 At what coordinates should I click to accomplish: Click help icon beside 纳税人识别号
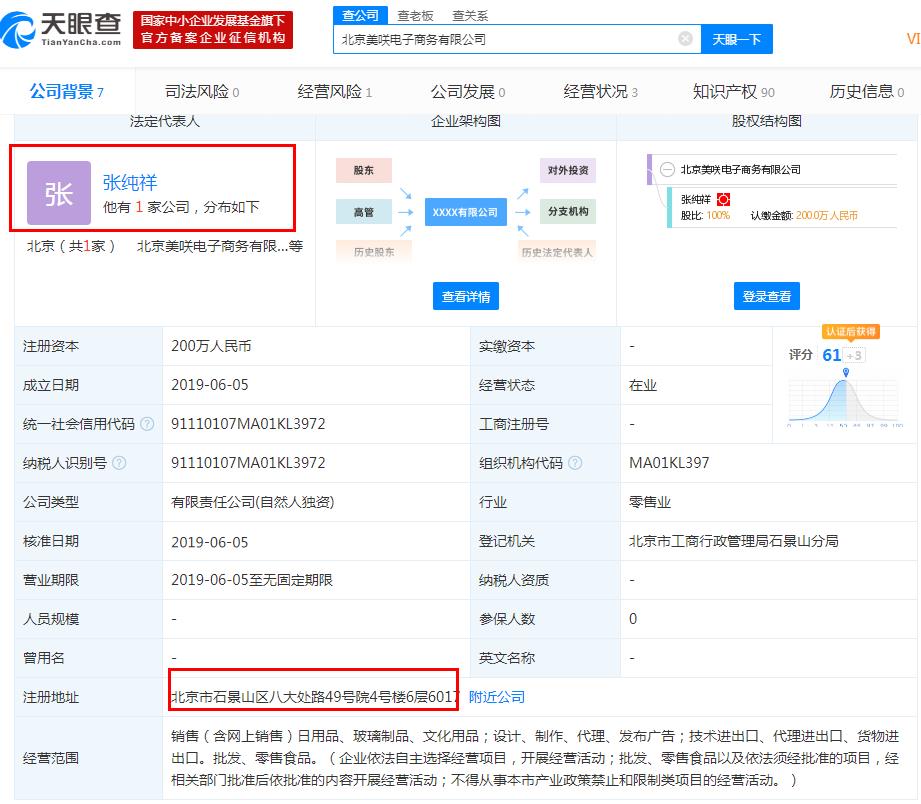click(x=120, y=463)
